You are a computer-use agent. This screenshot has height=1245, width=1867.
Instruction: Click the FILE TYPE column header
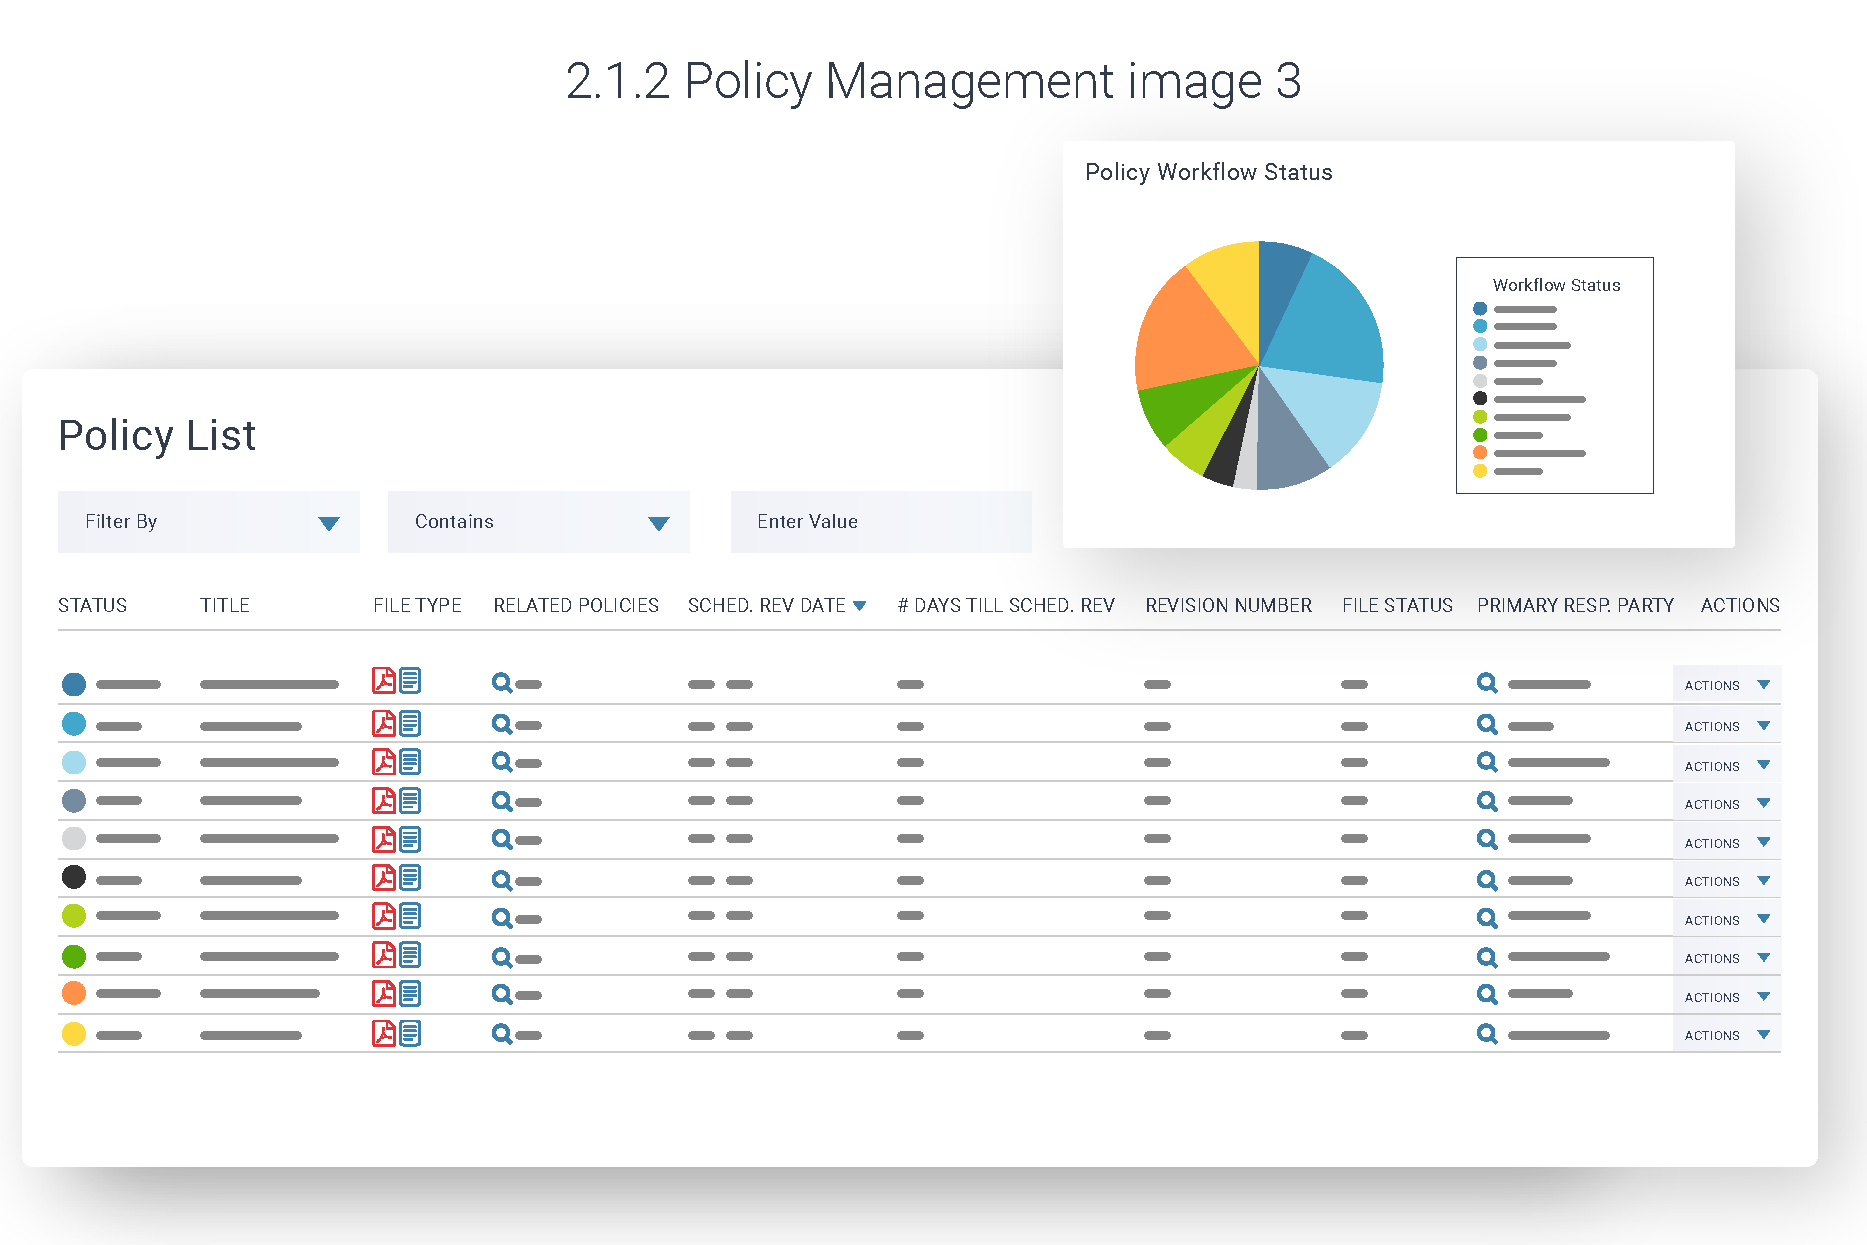point(417,605)
